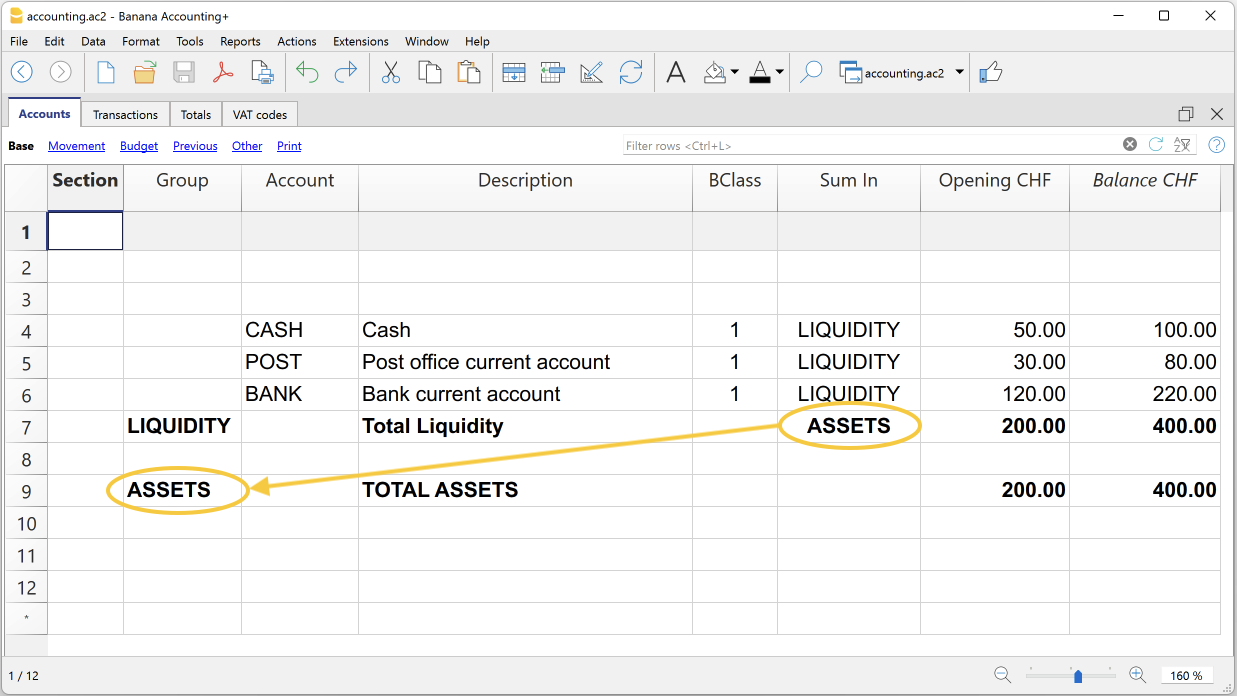Open the Extensions menu
Screen dimensions: 1237x696
(x=361, y=41)
